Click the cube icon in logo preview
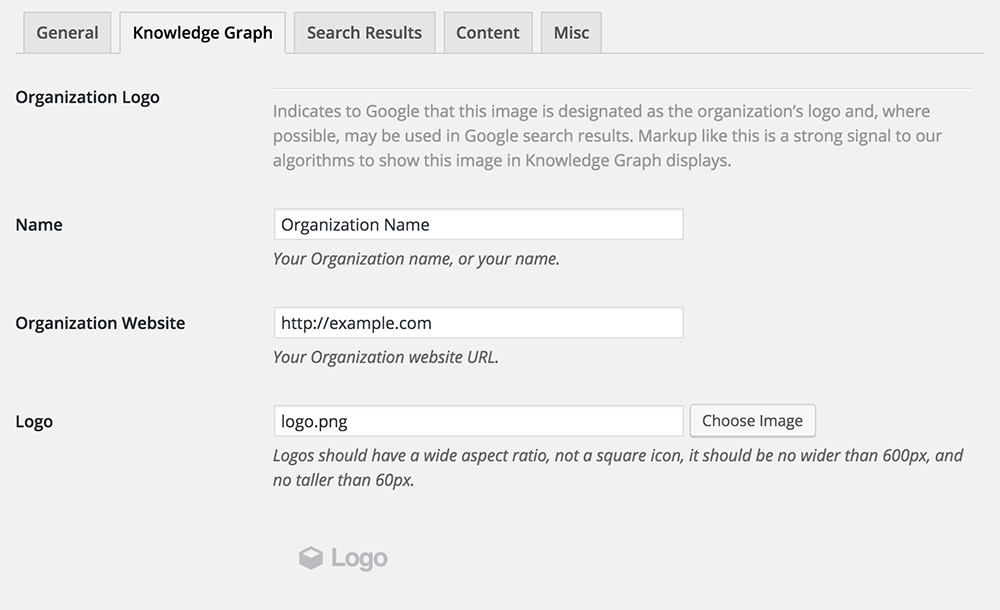Image resolution: width=1000 pixels, height=610 pixels. [311, 558]
